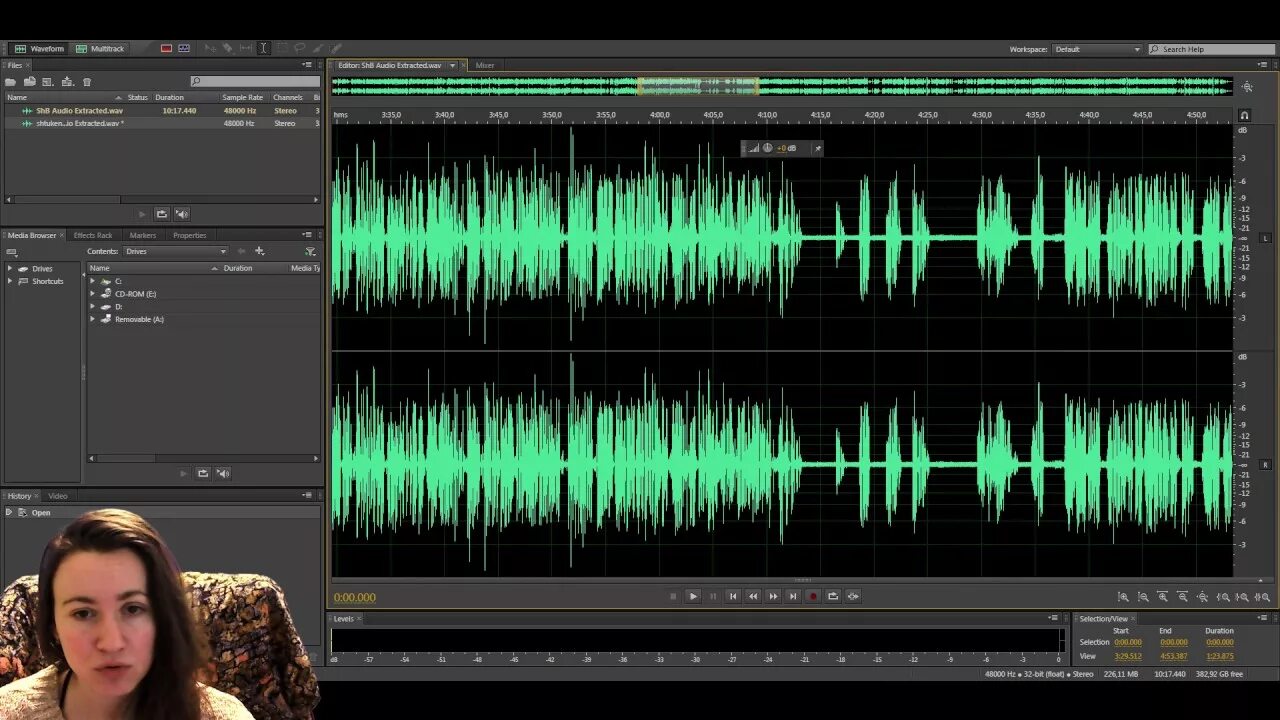This screenshot has width=1280, height=720.
Task: Open Editor file selector dropdown arrow
Action: 452,66
